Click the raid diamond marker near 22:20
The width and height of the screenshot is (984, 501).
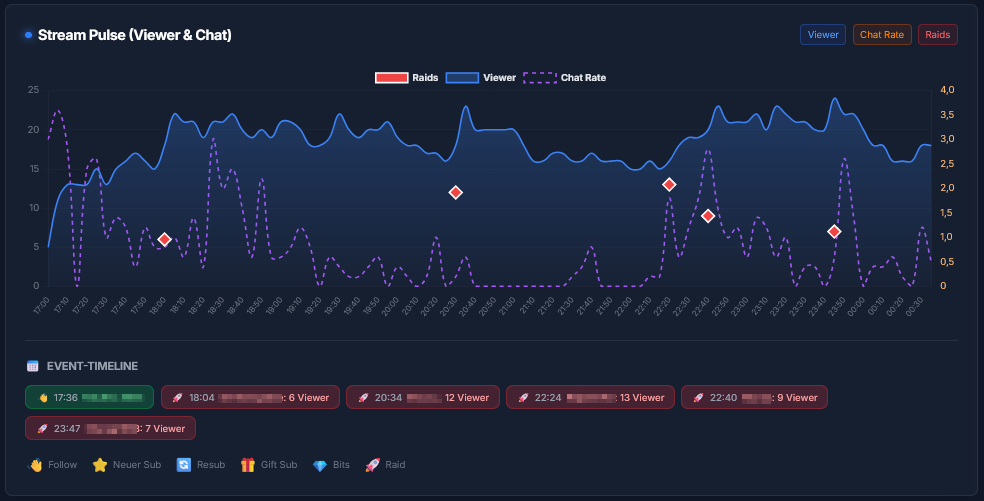pos(669,184)
